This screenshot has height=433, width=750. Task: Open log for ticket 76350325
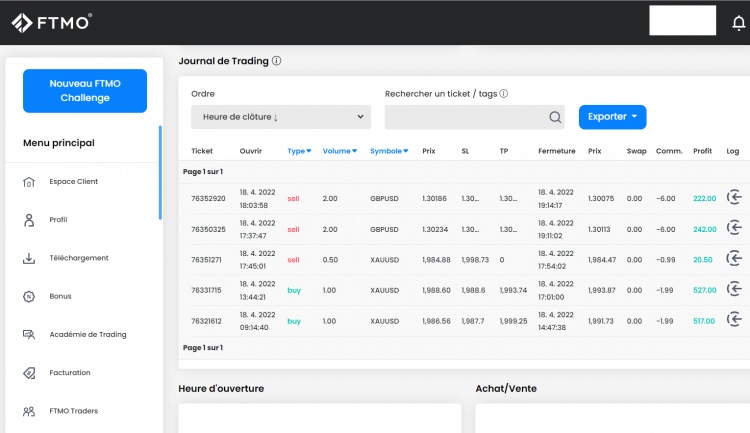click(734, 229)
